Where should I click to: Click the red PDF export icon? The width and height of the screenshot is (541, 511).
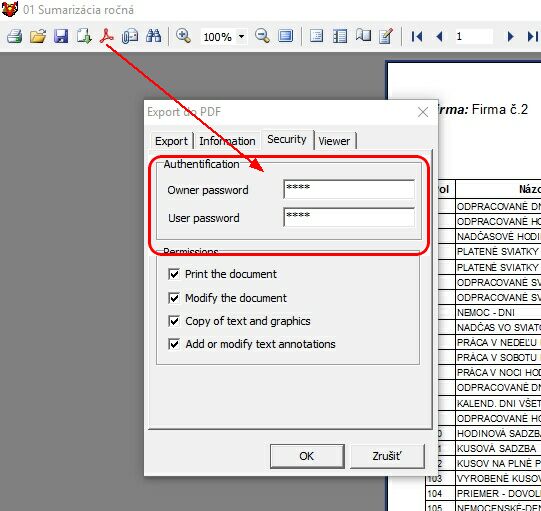tap(106, 36)
